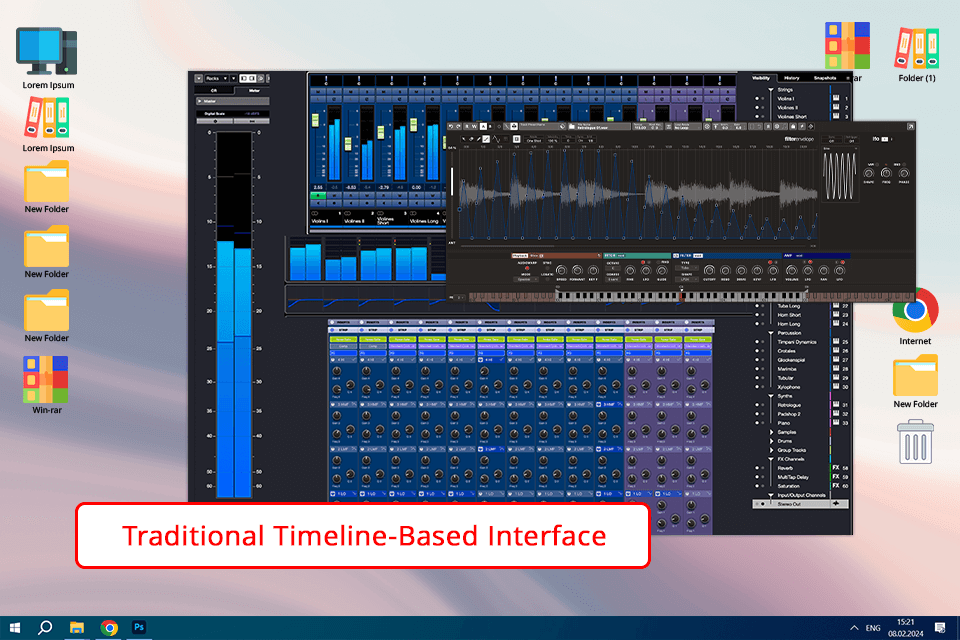This screenshot has width=960, height=640.
Task: Collapse the Percussion group
Action: pyautogui.click(x=771, y=333)
